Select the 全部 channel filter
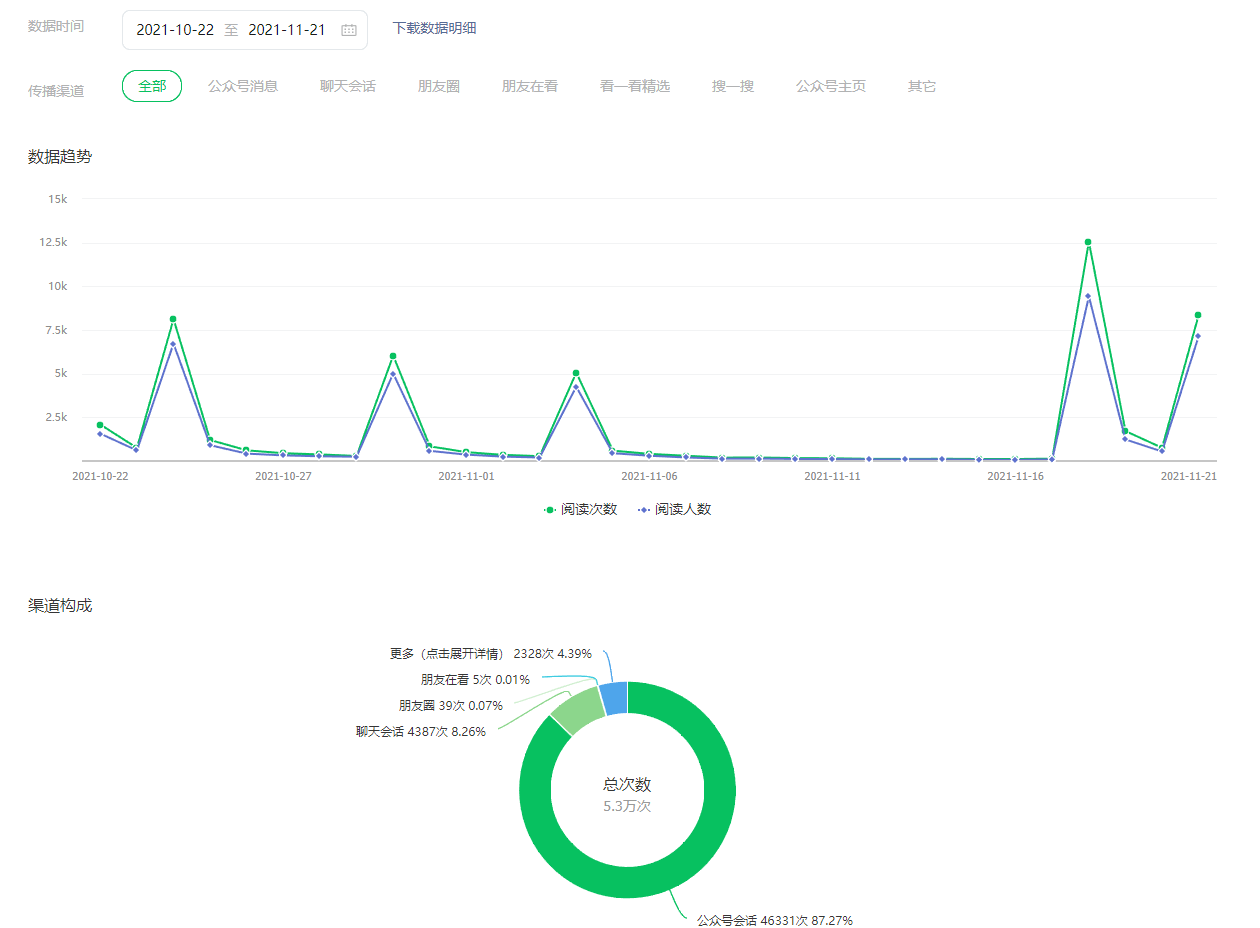 152,86
